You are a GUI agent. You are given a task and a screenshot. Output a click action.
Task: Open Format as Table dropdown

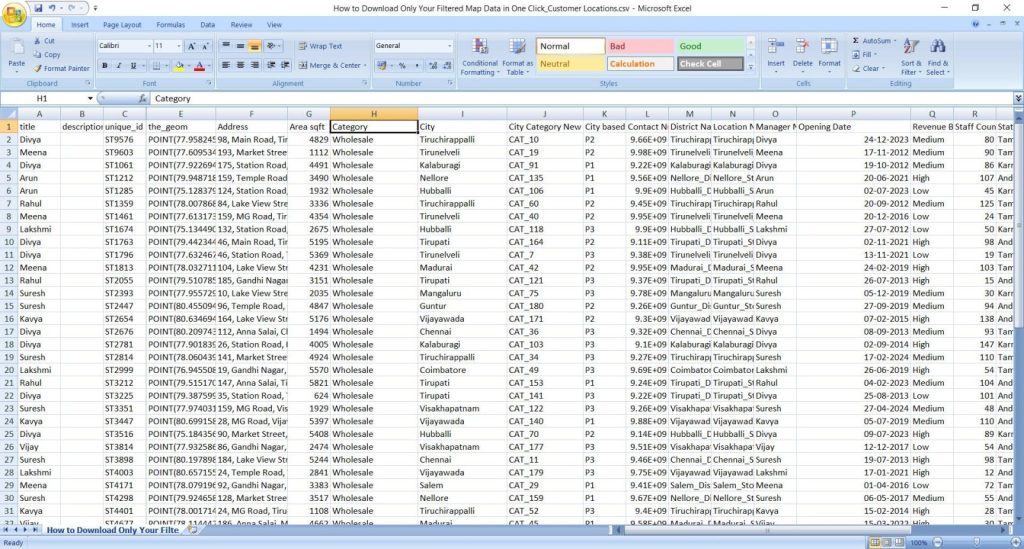tap(517, 57)
